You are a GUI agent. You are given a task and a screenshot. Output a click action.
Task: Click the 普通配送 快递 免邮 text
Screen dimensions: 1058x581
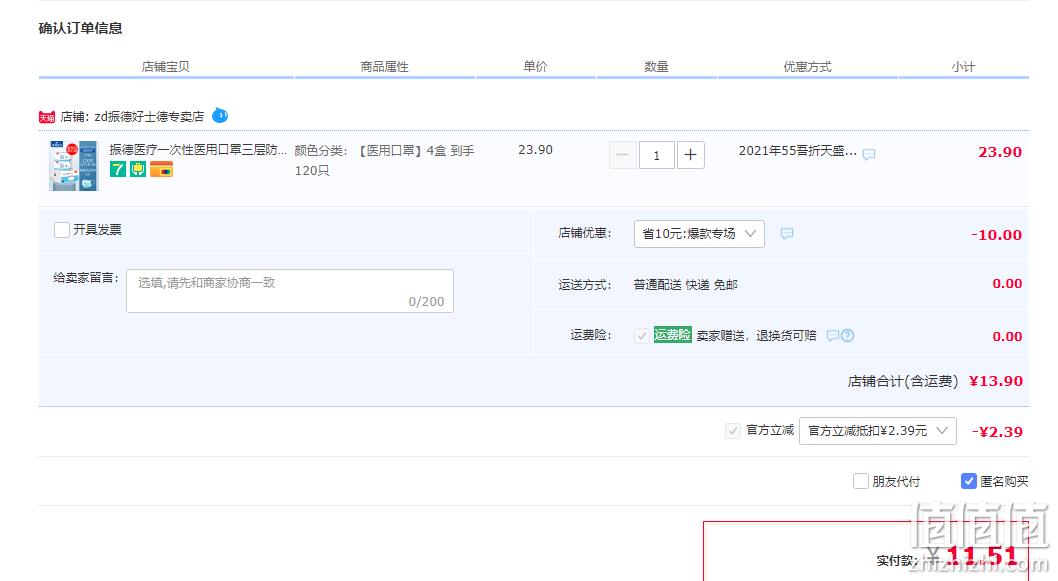pyautogui.click(x=686, y=285)
